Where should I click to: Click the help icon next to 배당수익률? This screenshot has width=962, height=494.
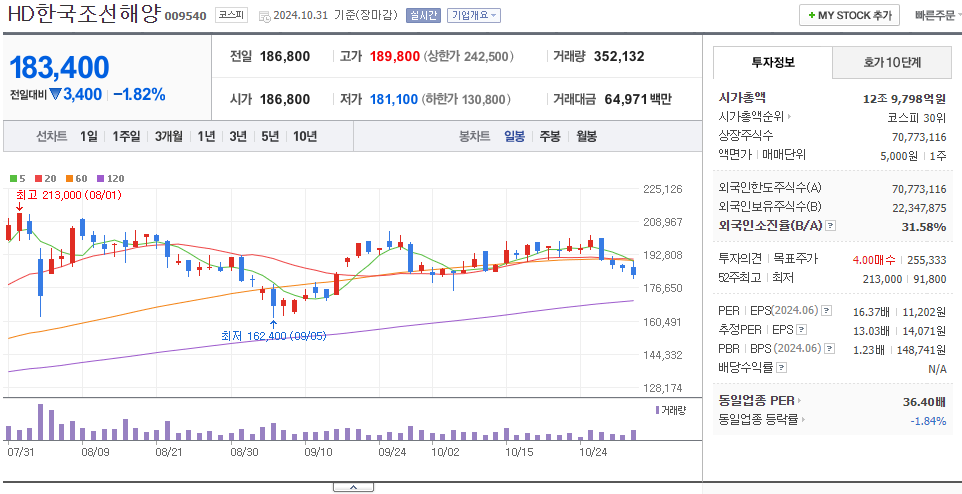[781, 368]
